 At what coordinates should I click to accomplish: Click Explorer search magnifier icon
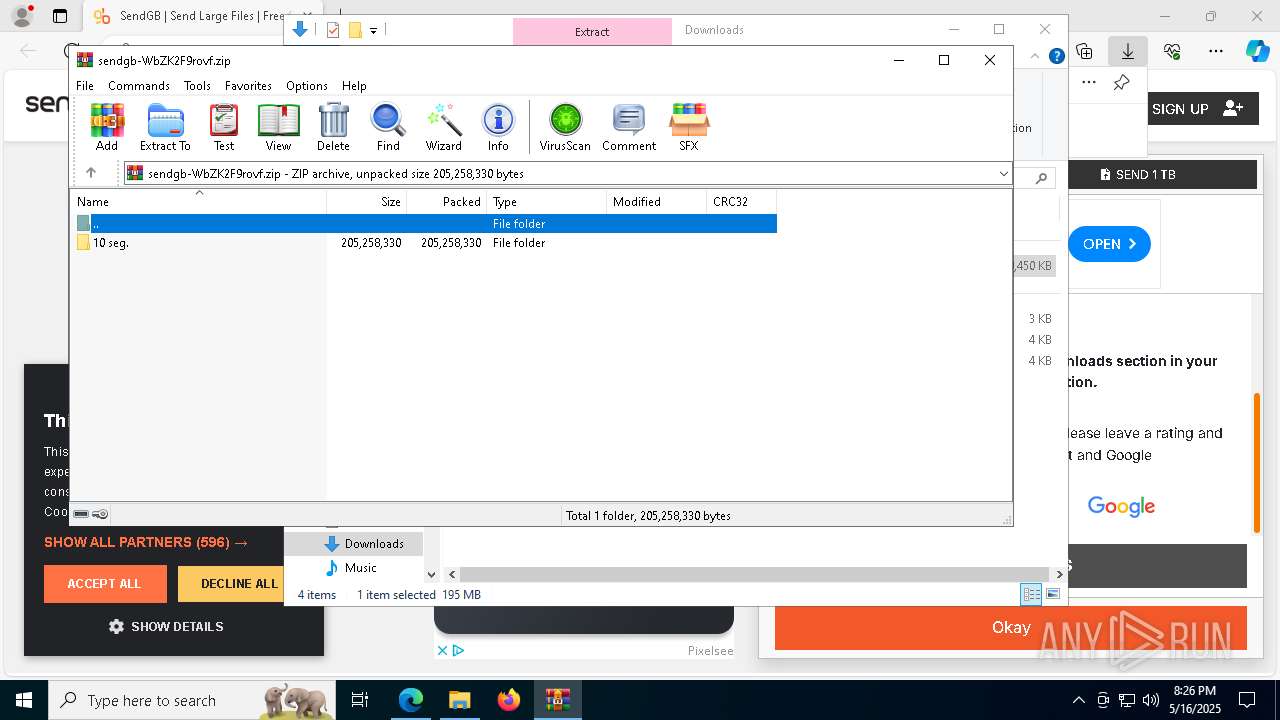point(1041,178)
